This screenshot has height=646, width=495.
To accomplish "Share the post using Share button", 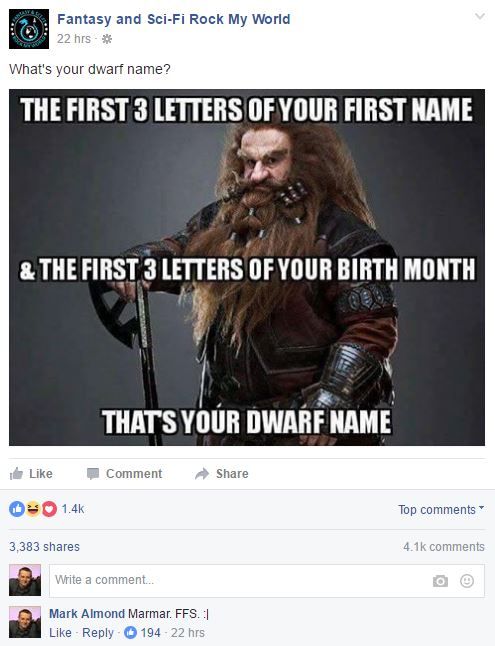I will tap(222, 474).
